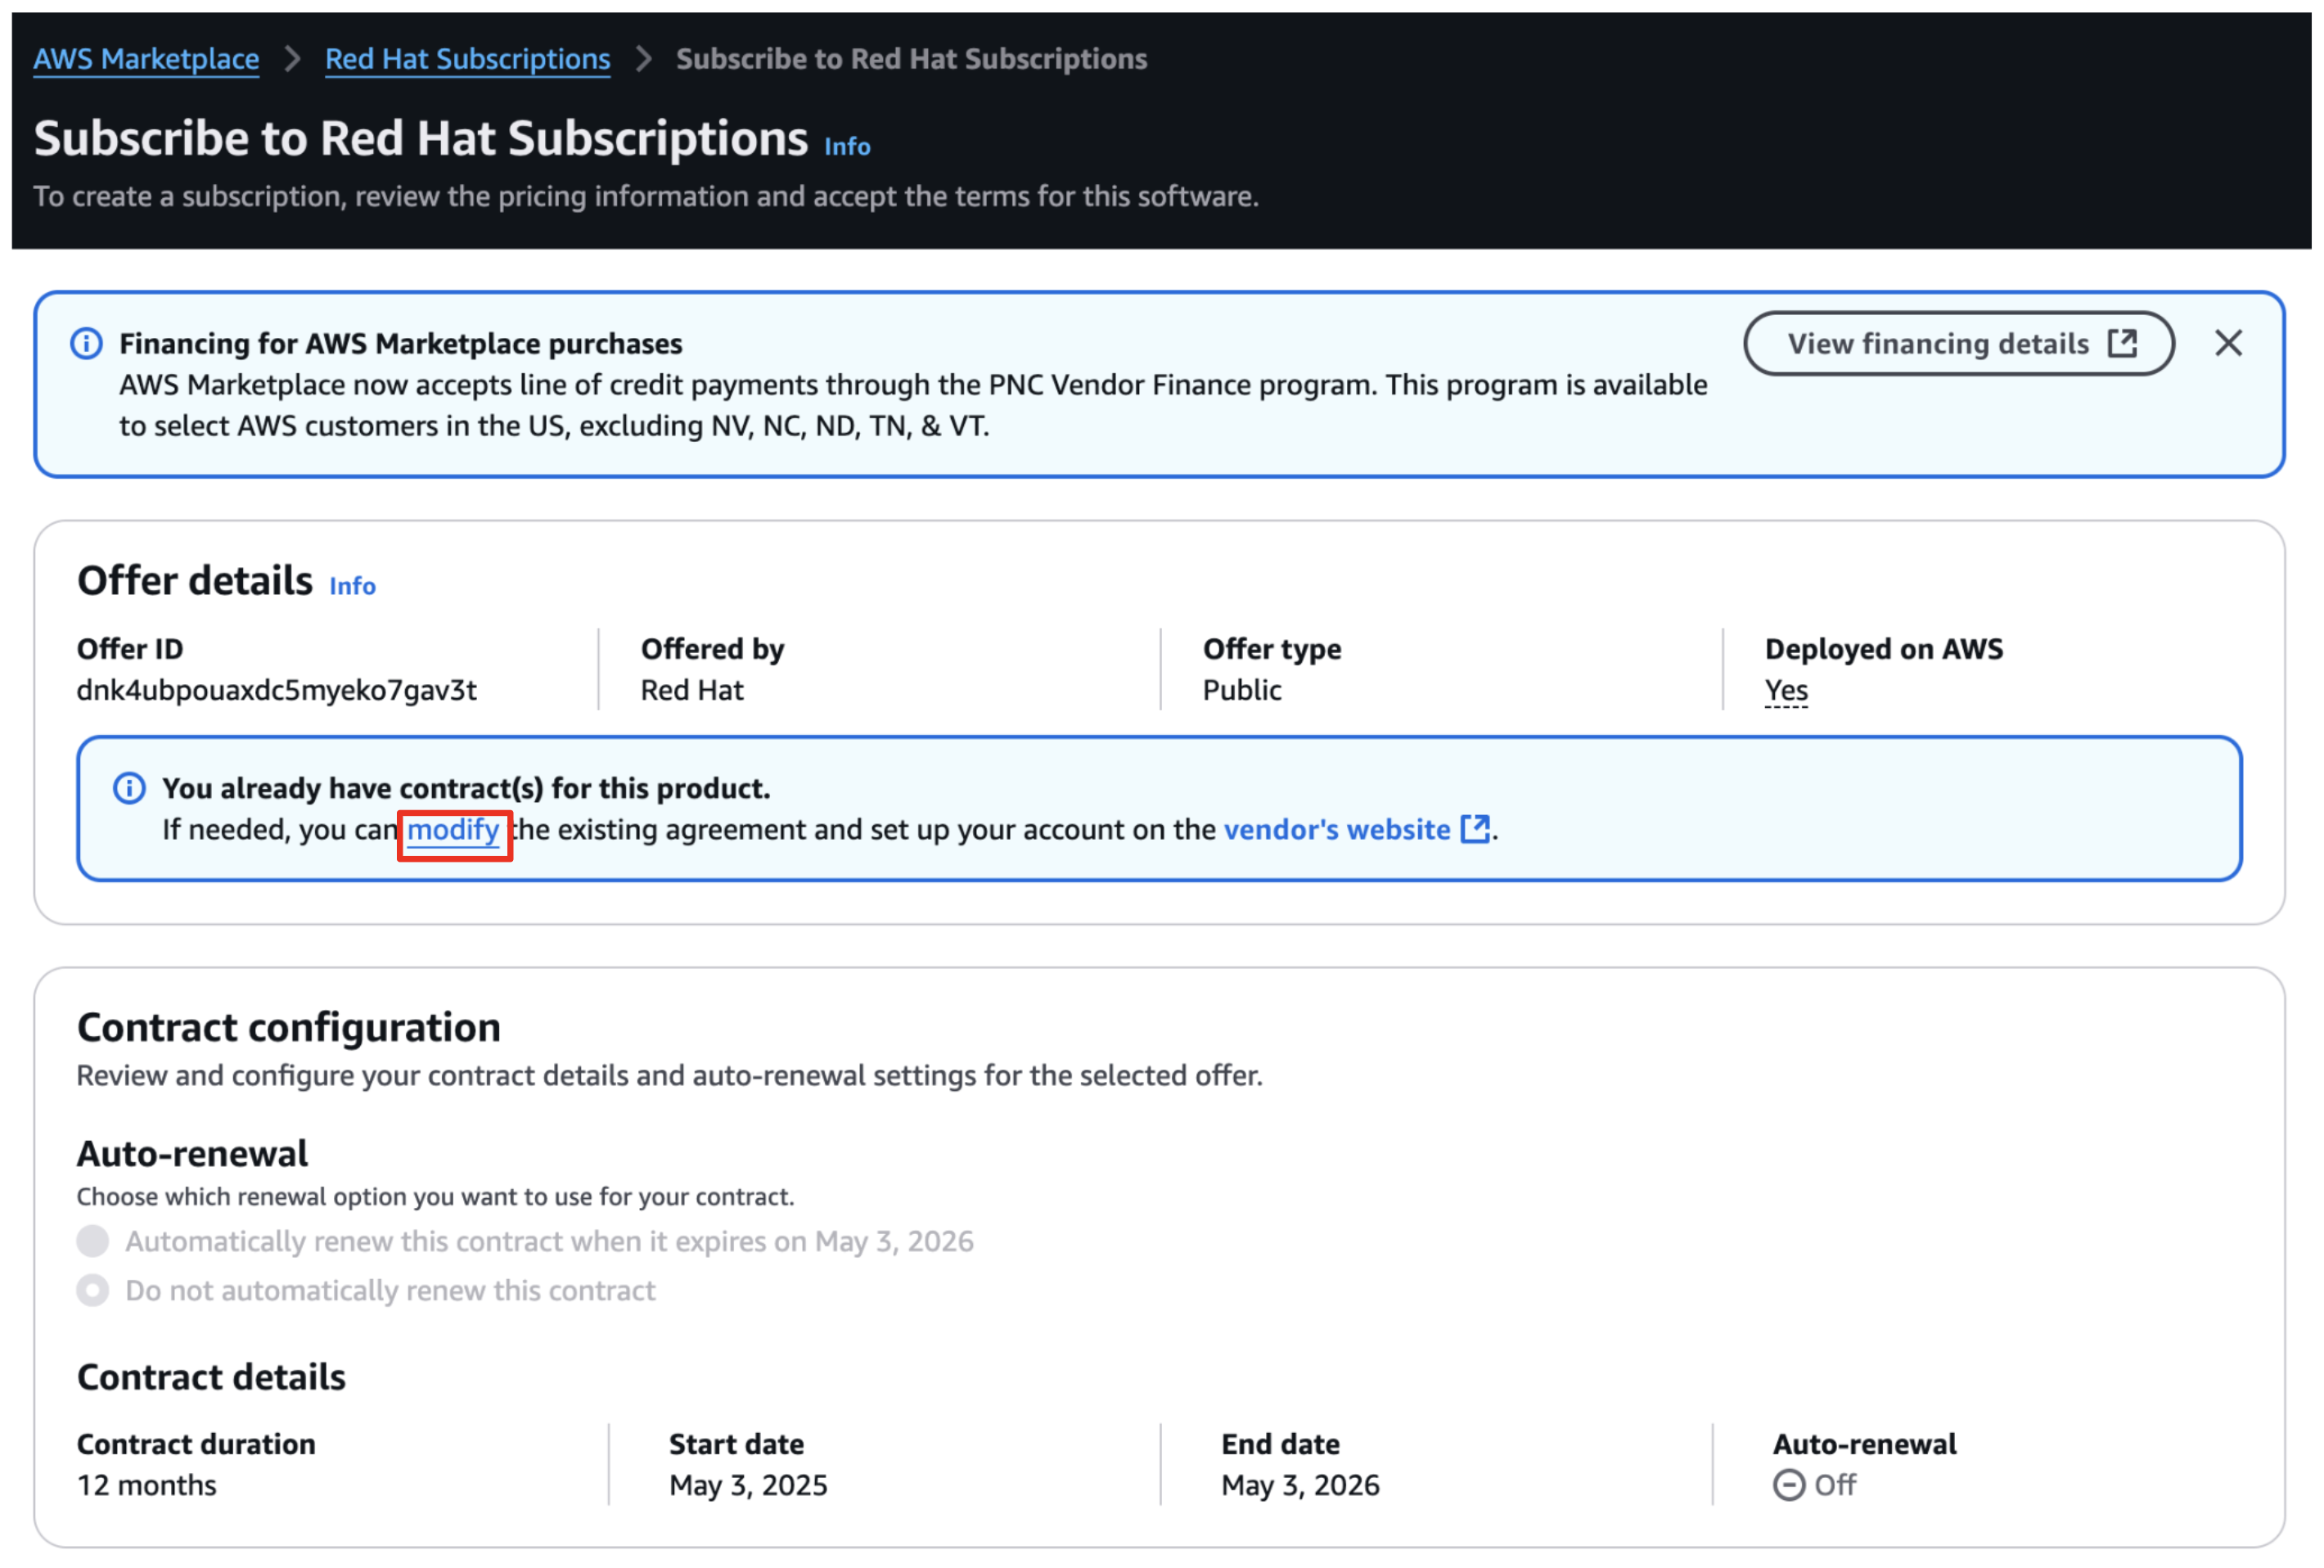2324x1568 pixels.
Task: Click offer ID dnk4ubpouaxdc5myeko7gav3t
Action: pyautogui.click(x=276, y=690)
